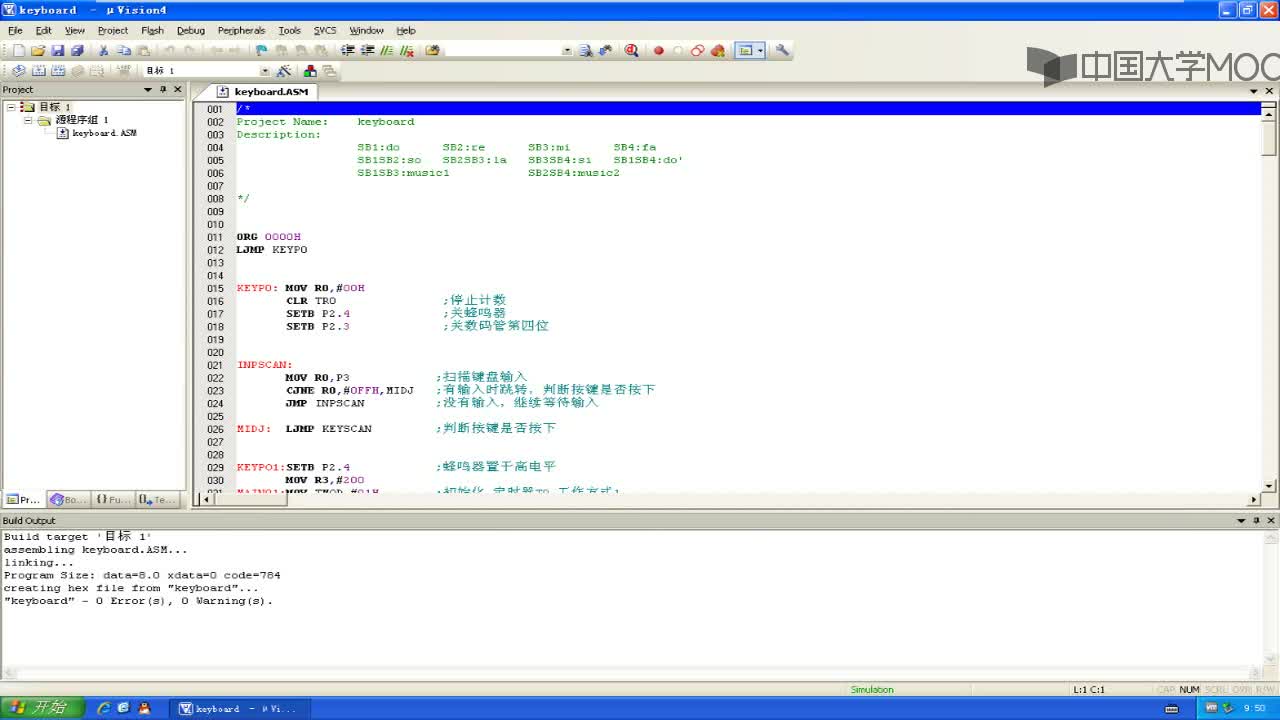Switch to the Templates tab in project panel
1280x720 pixels.
click(158, 499)
